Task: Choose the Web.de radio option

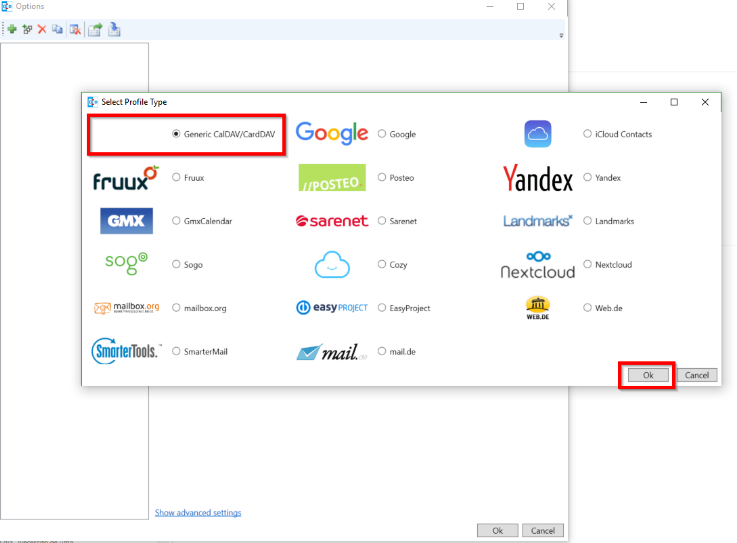Action: tap(587, 307)
